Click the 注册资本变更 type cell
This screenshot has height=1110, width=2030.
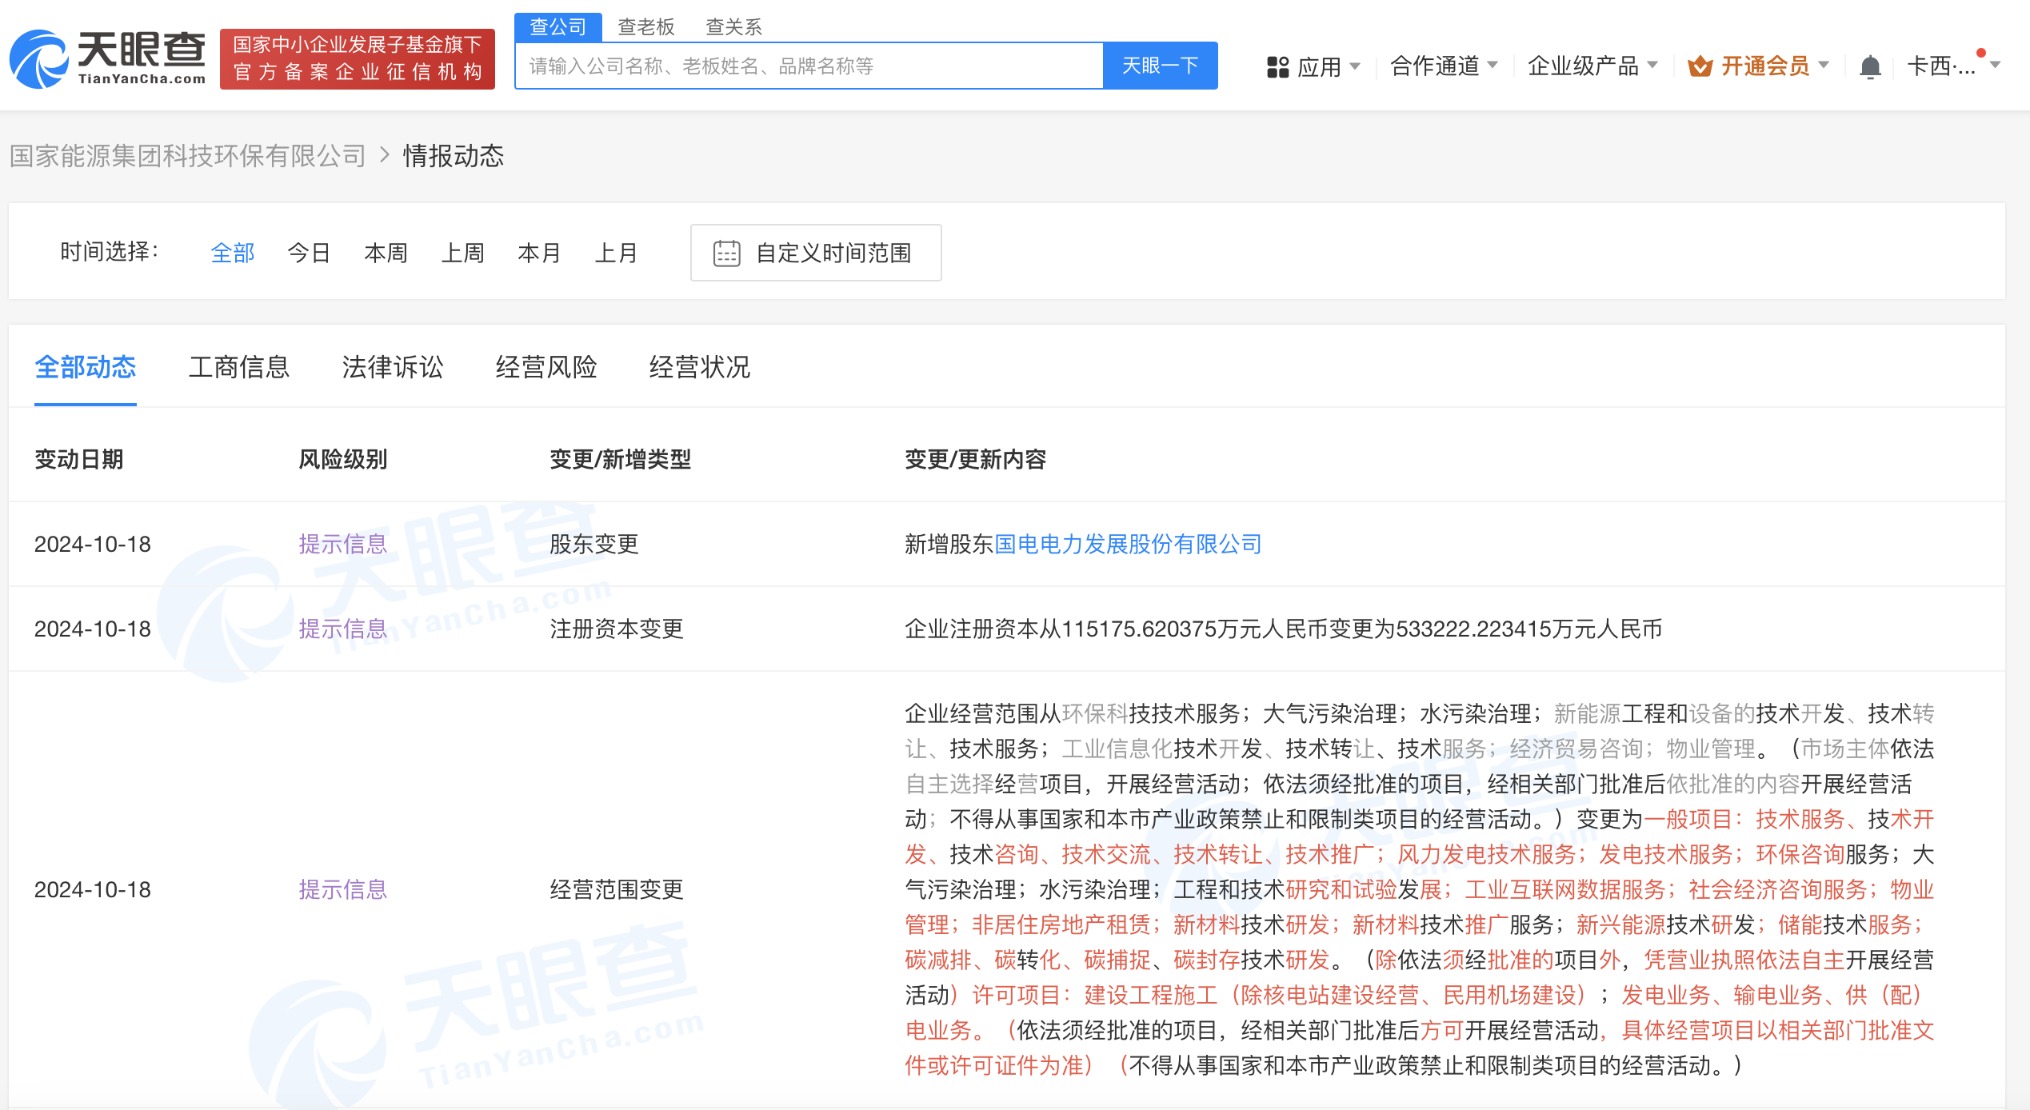616,629
